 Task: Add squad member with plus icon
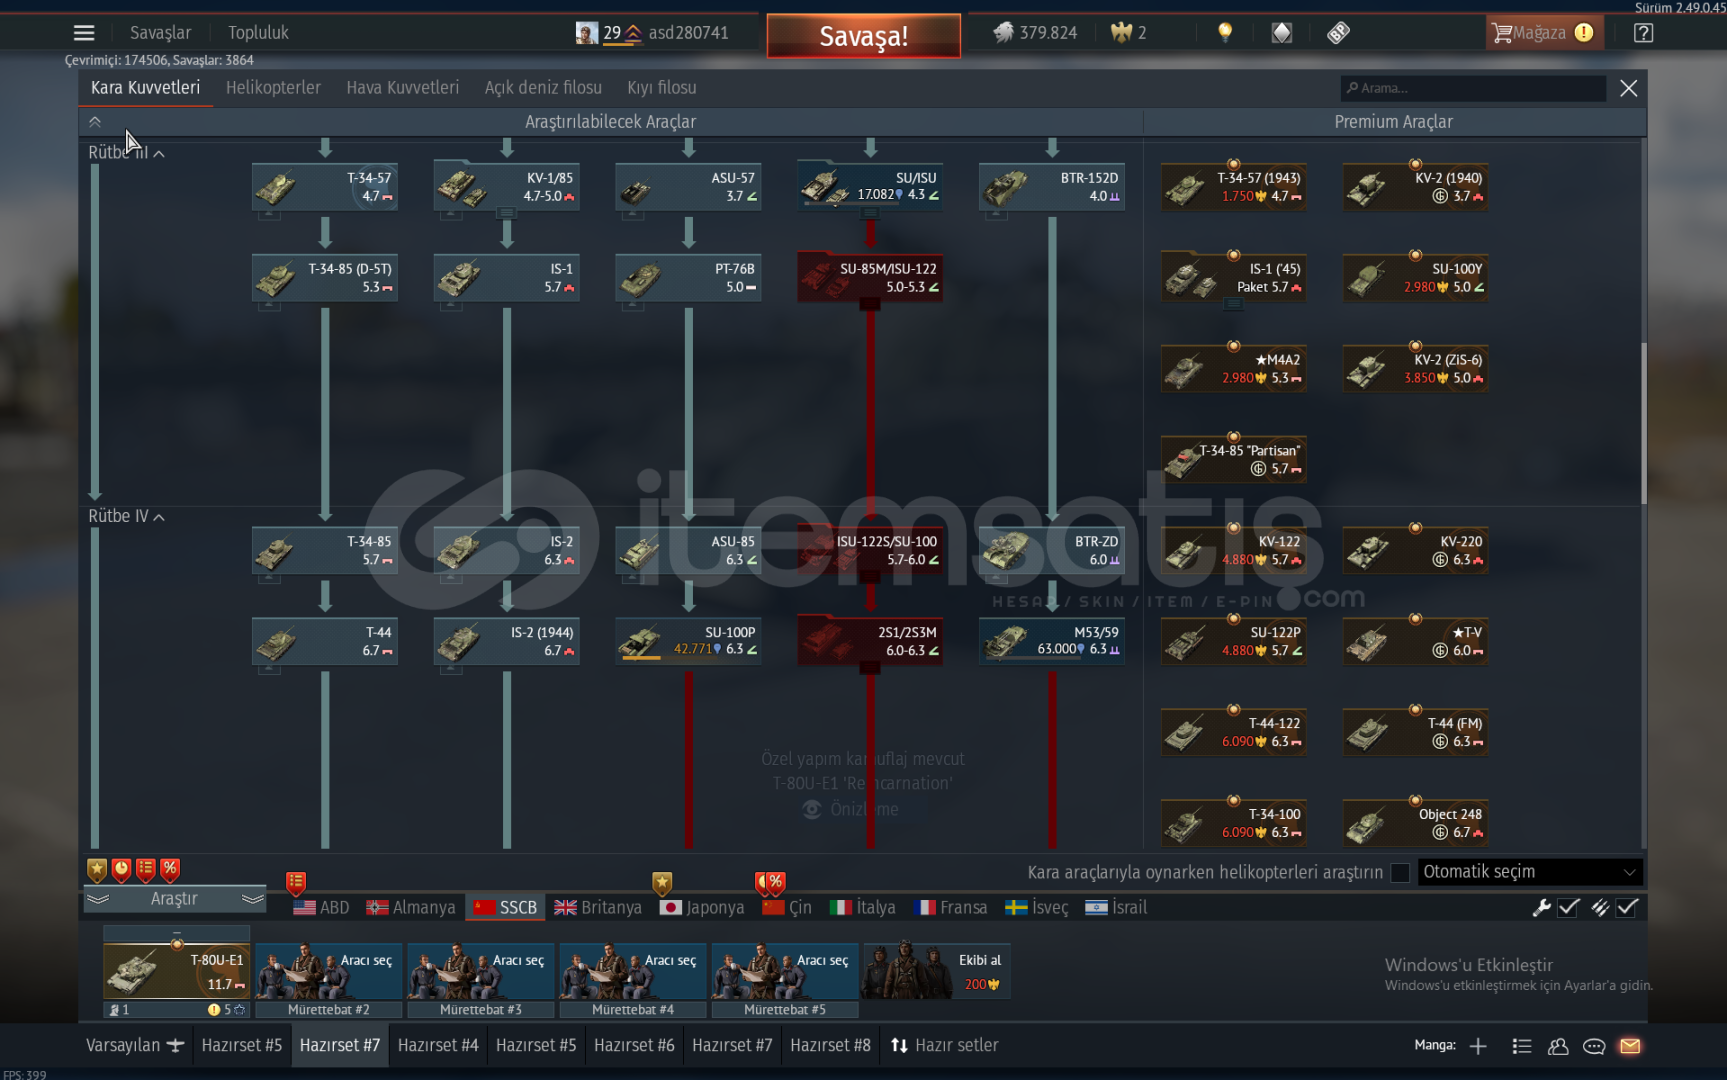pos(1478,1046)
